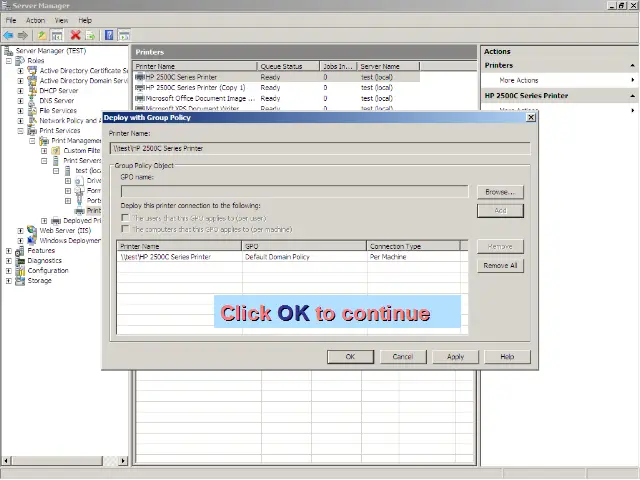The width and height of the screenshot is (640, 480).
Task: Click the tree pane horizontal scrollbar left arrow
Action: coord(6,461)
